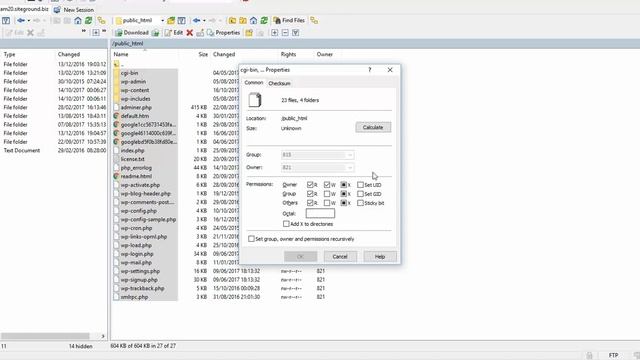The height and width of the screenshot is (360, 640).
Task: Click the Rename icon next to Delete
Action: click(x=200, y=33)
